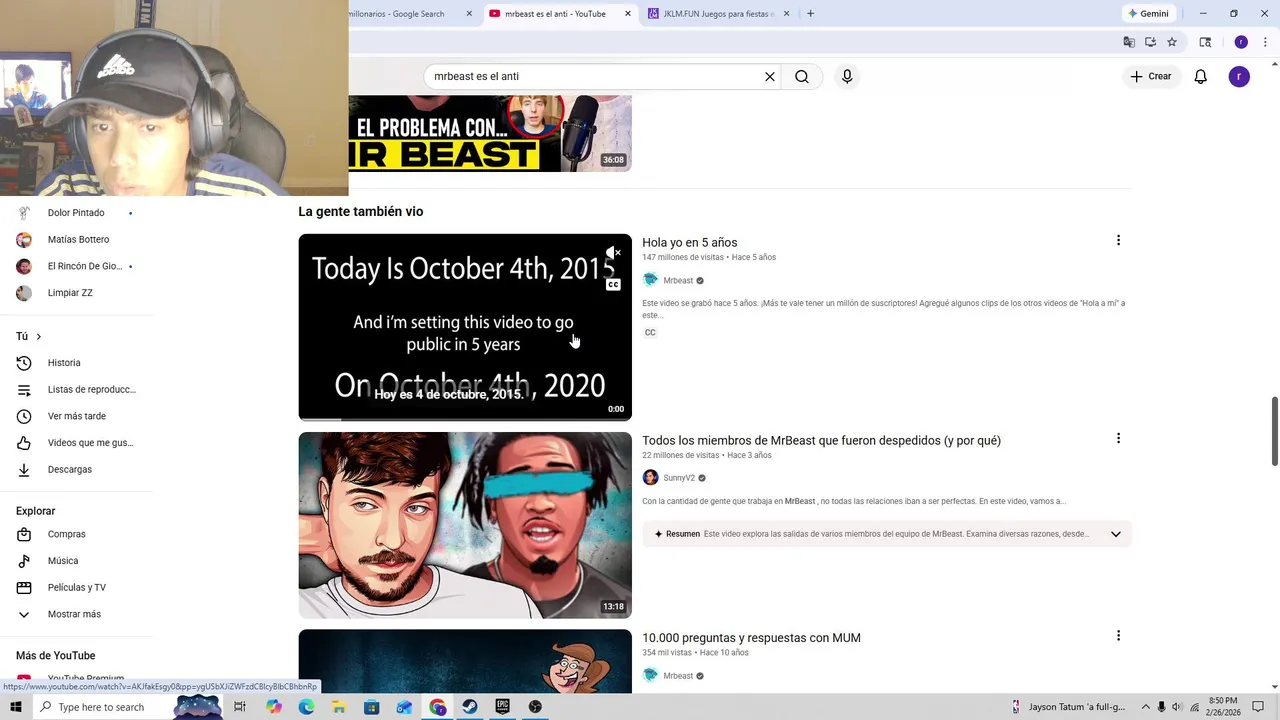This screenshot has height=720, width=1280.
Task: Select the mrbeast es el anti YouTube tab
Action: pyautogui.click(x=548, y=14)
